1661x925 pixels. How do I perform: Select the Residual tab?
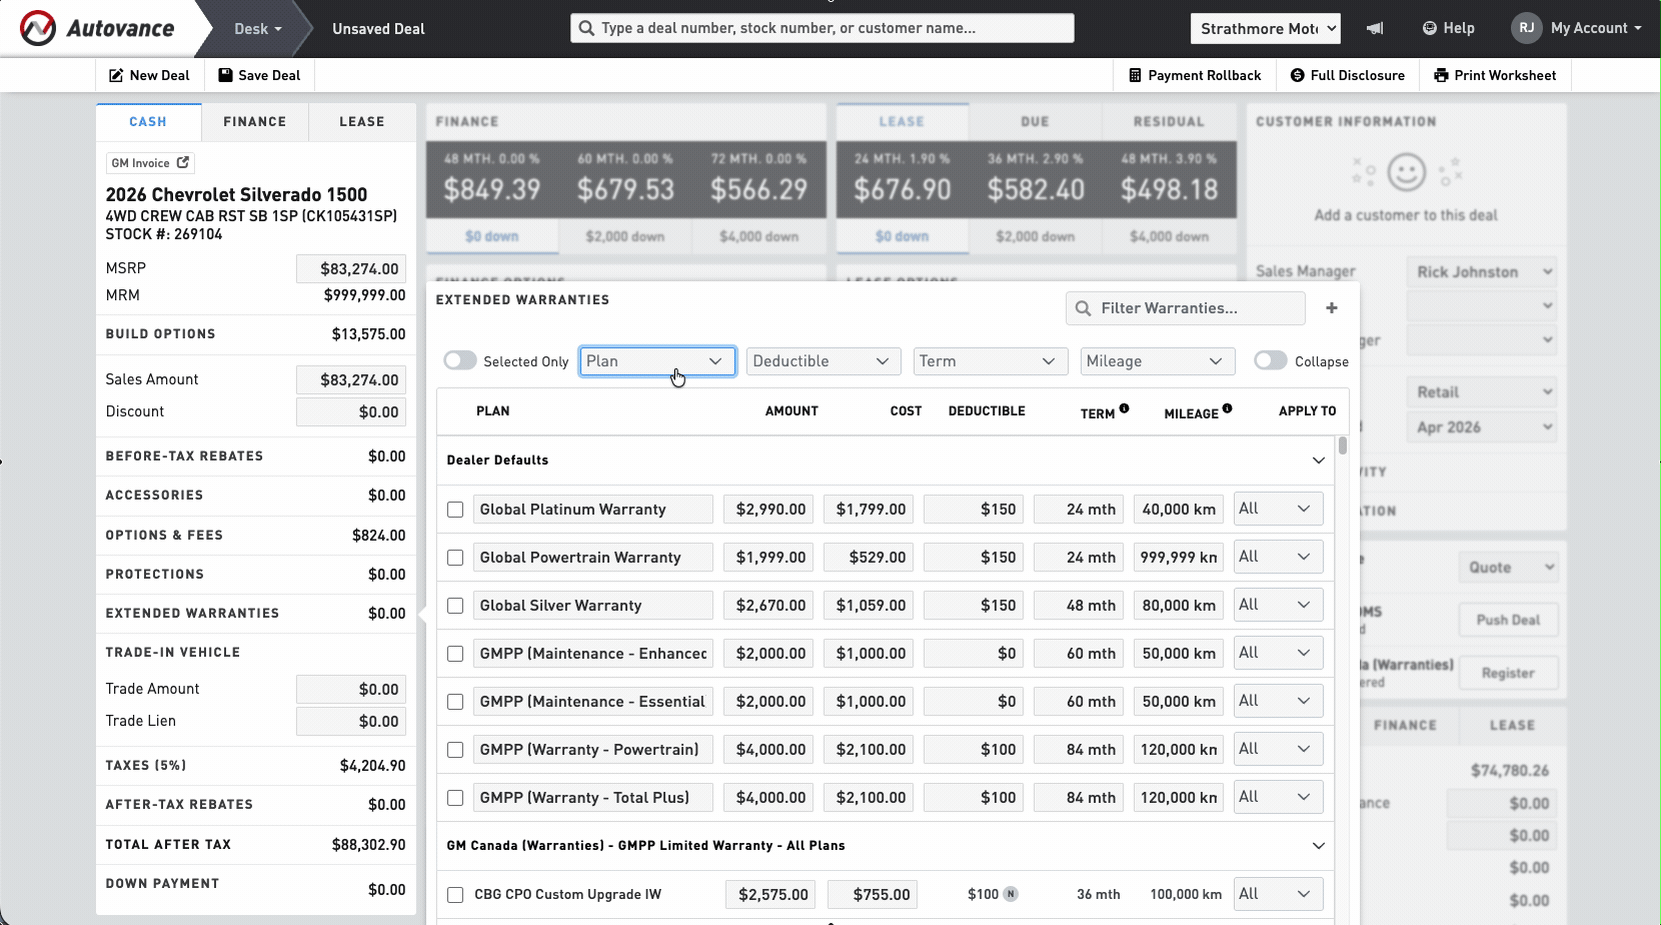click(1169, 121)
